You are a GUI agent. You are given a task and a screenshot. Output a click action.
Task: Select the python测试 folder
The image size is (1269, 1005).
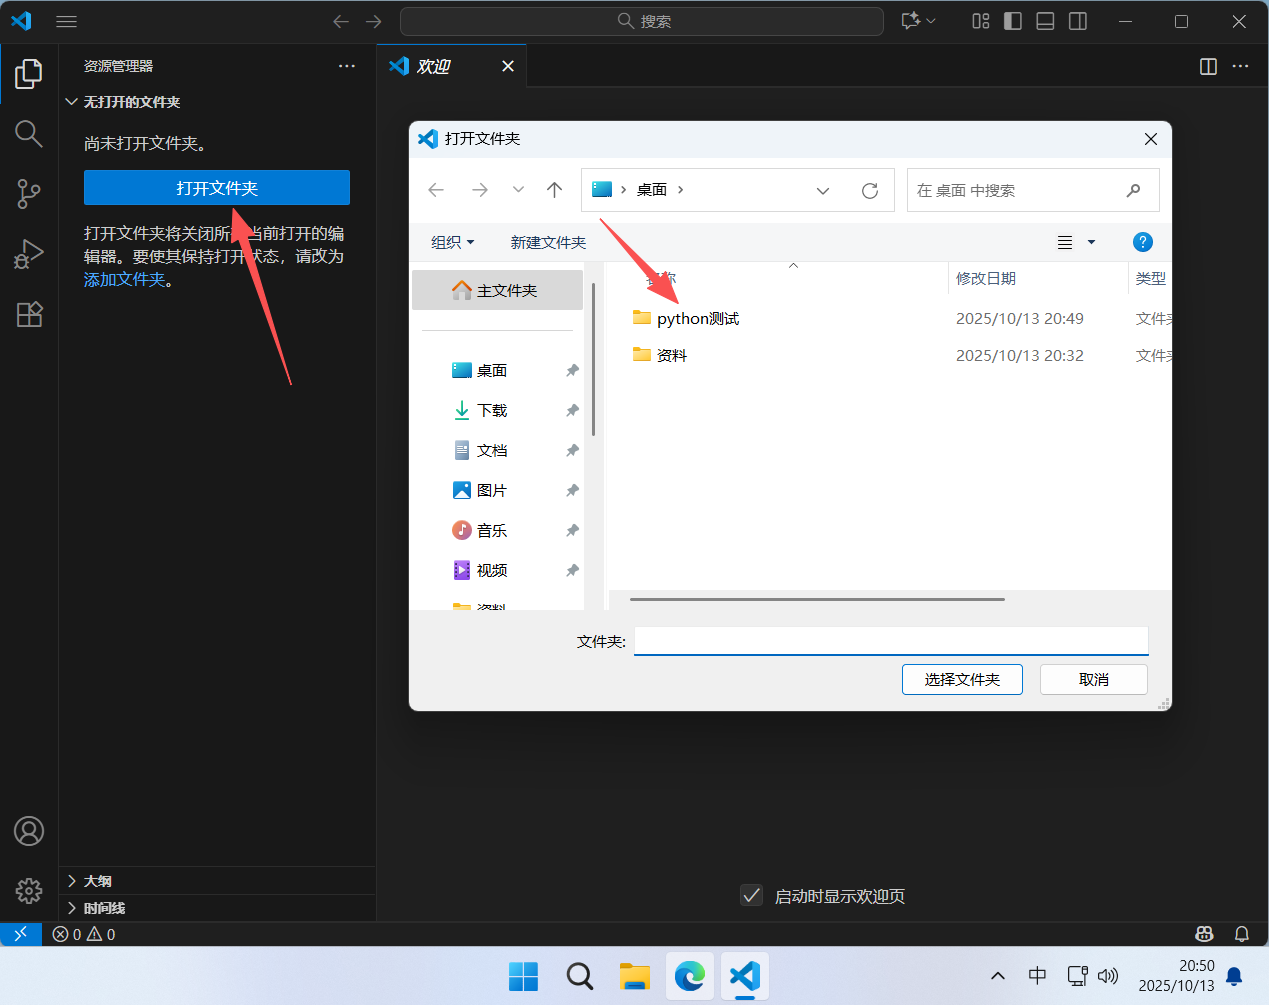[x=698, y=318]
